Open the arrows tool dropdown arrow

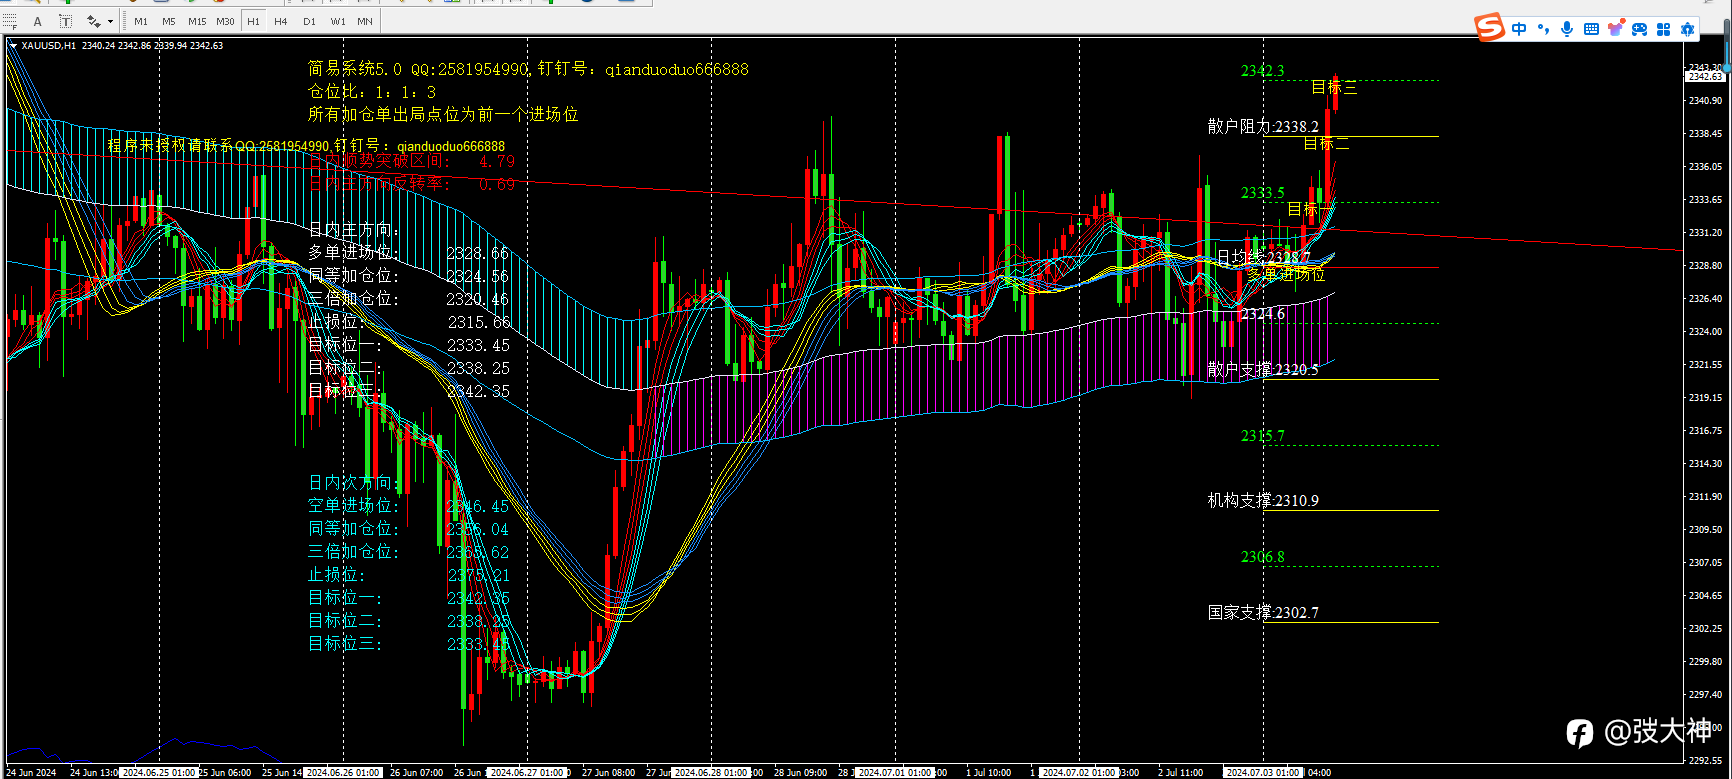[x=110, y=21]
